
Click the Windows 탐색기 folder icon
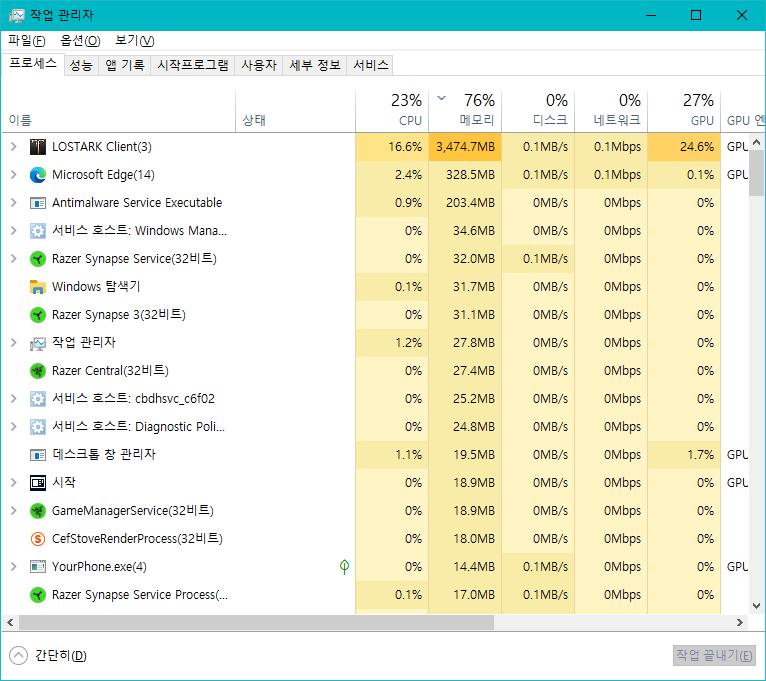tap(38, 287)
